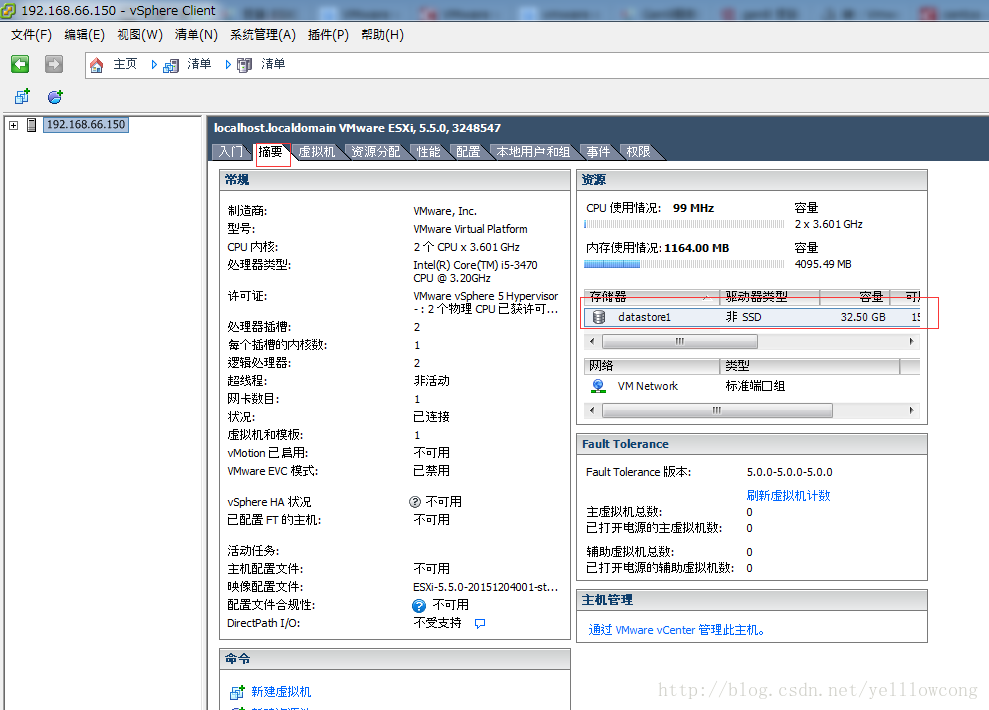This screenshot has width=989, height=710.
Task: Click the storage 容量 column header
Action: click(x=855, y=297)
